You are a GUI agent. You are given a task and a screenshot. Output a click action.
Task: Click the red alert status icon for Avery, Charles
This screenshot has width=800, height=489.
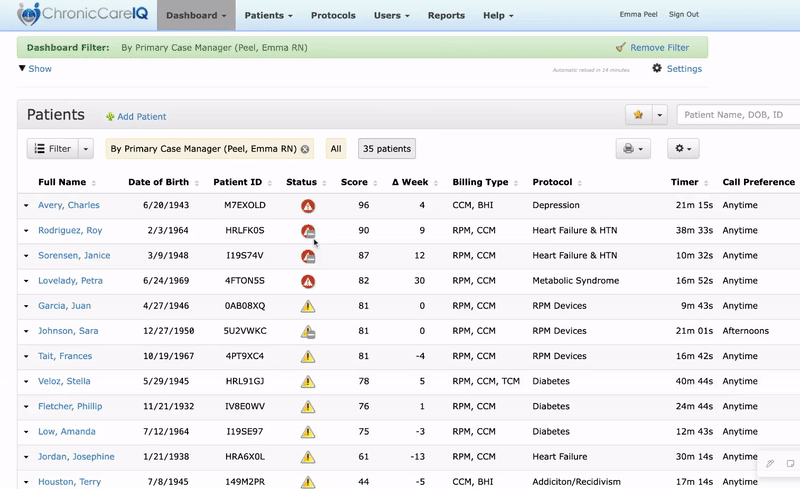(x=308, y=206)
